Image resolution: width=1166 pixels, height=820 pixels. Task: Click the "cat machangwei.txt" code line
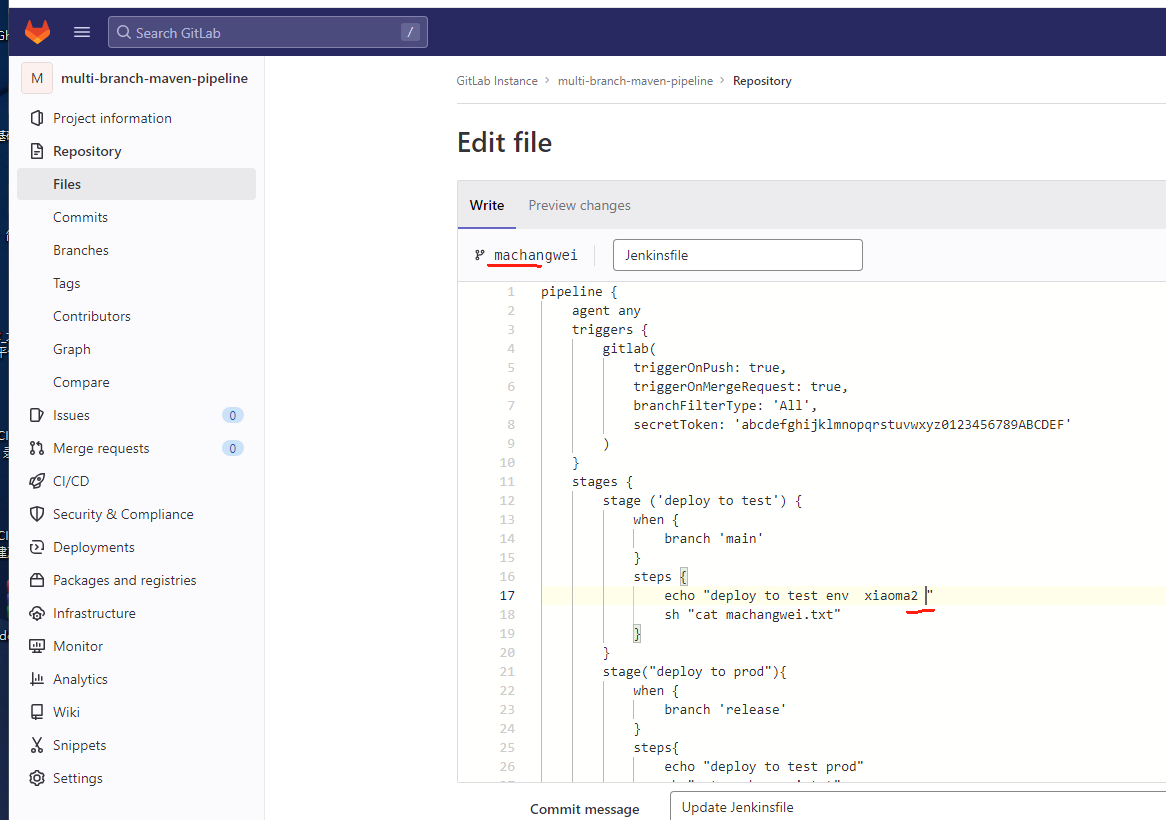click(x=753, y=615)
